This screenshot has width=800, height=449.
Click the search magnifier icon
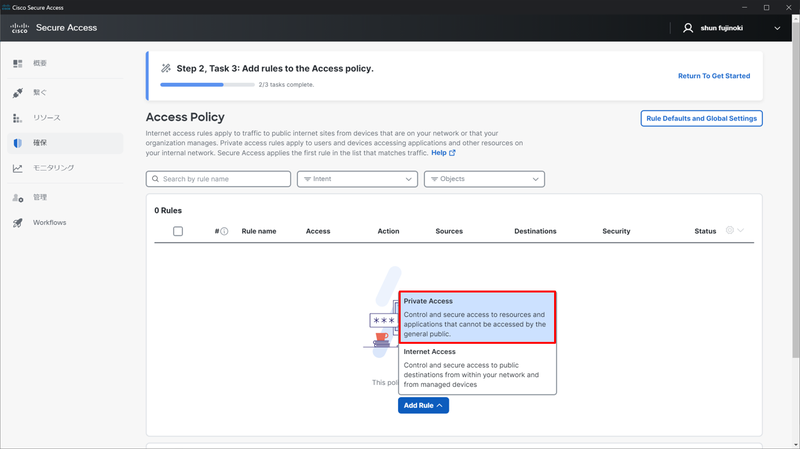(155, 179)
